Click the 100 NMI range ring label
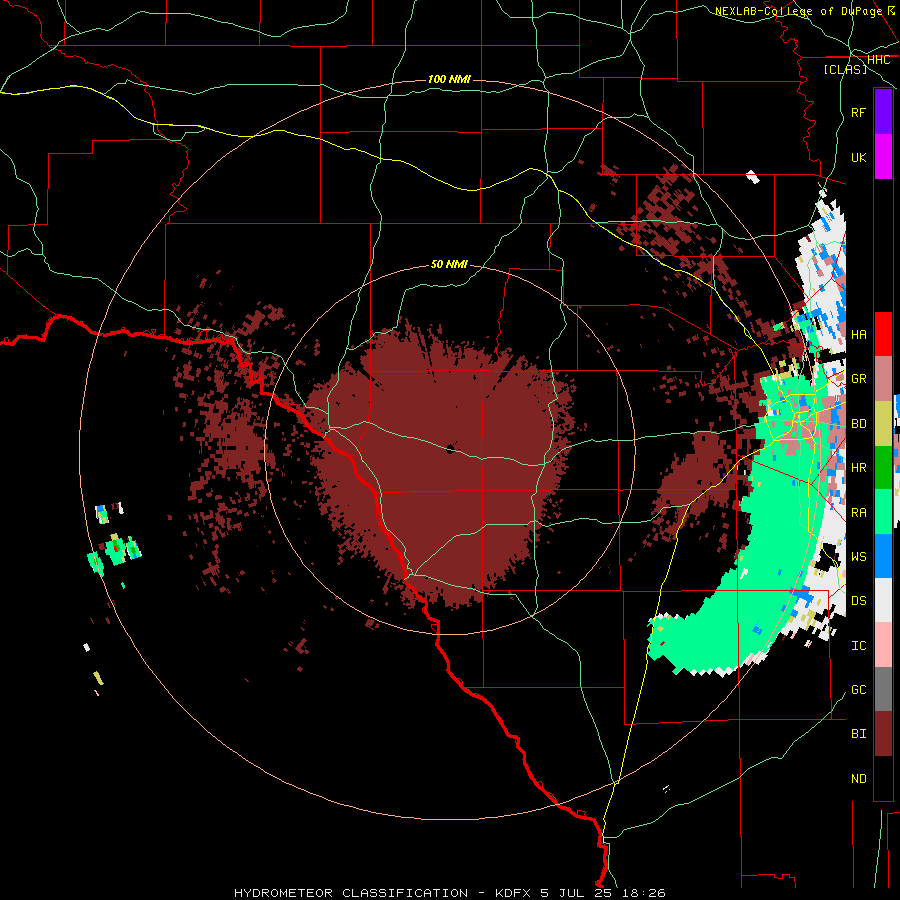 click(x=449, y=79)
